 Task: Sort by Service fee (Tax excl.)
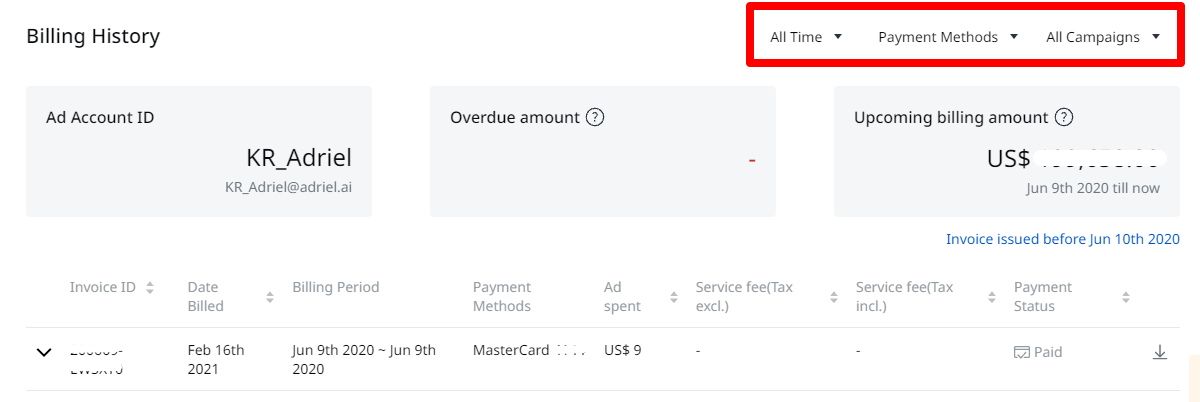pos(835,297)
